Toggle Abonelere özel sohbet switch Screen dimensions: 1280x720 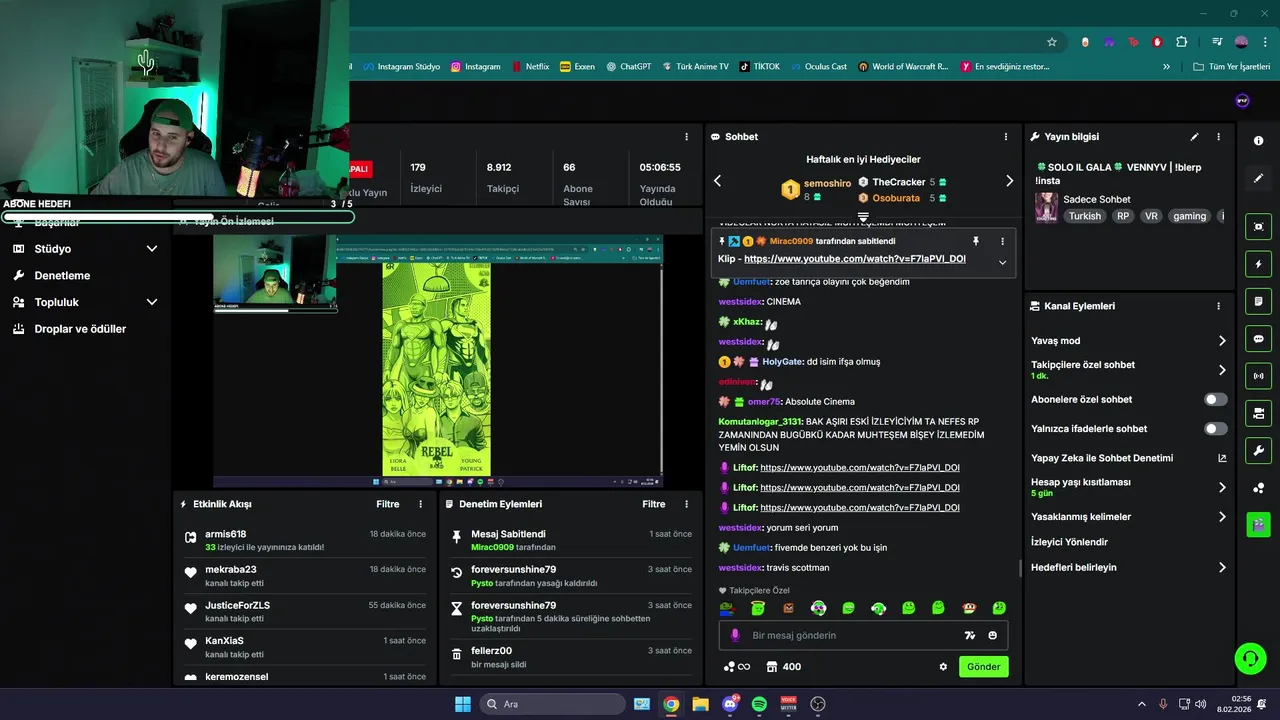coord(1215,399)
